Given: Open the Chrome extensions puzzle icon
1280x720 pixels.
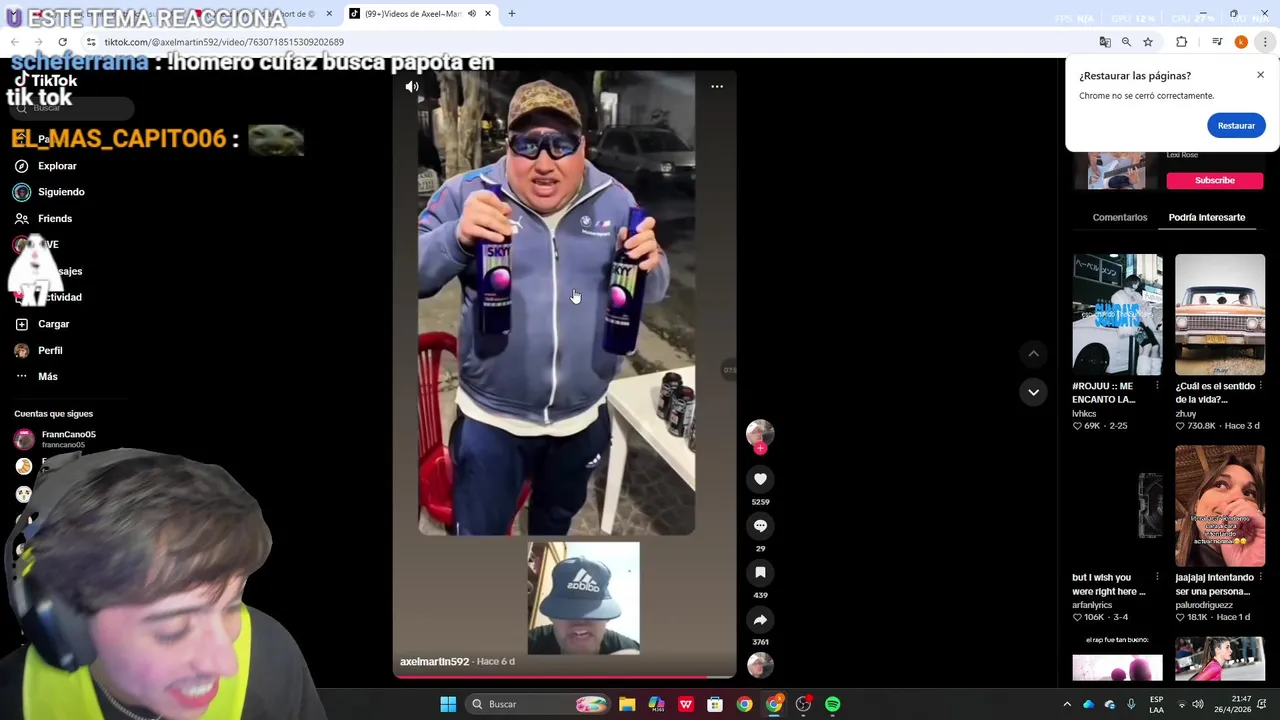Looking at the screenshot, I should 1181,42.
